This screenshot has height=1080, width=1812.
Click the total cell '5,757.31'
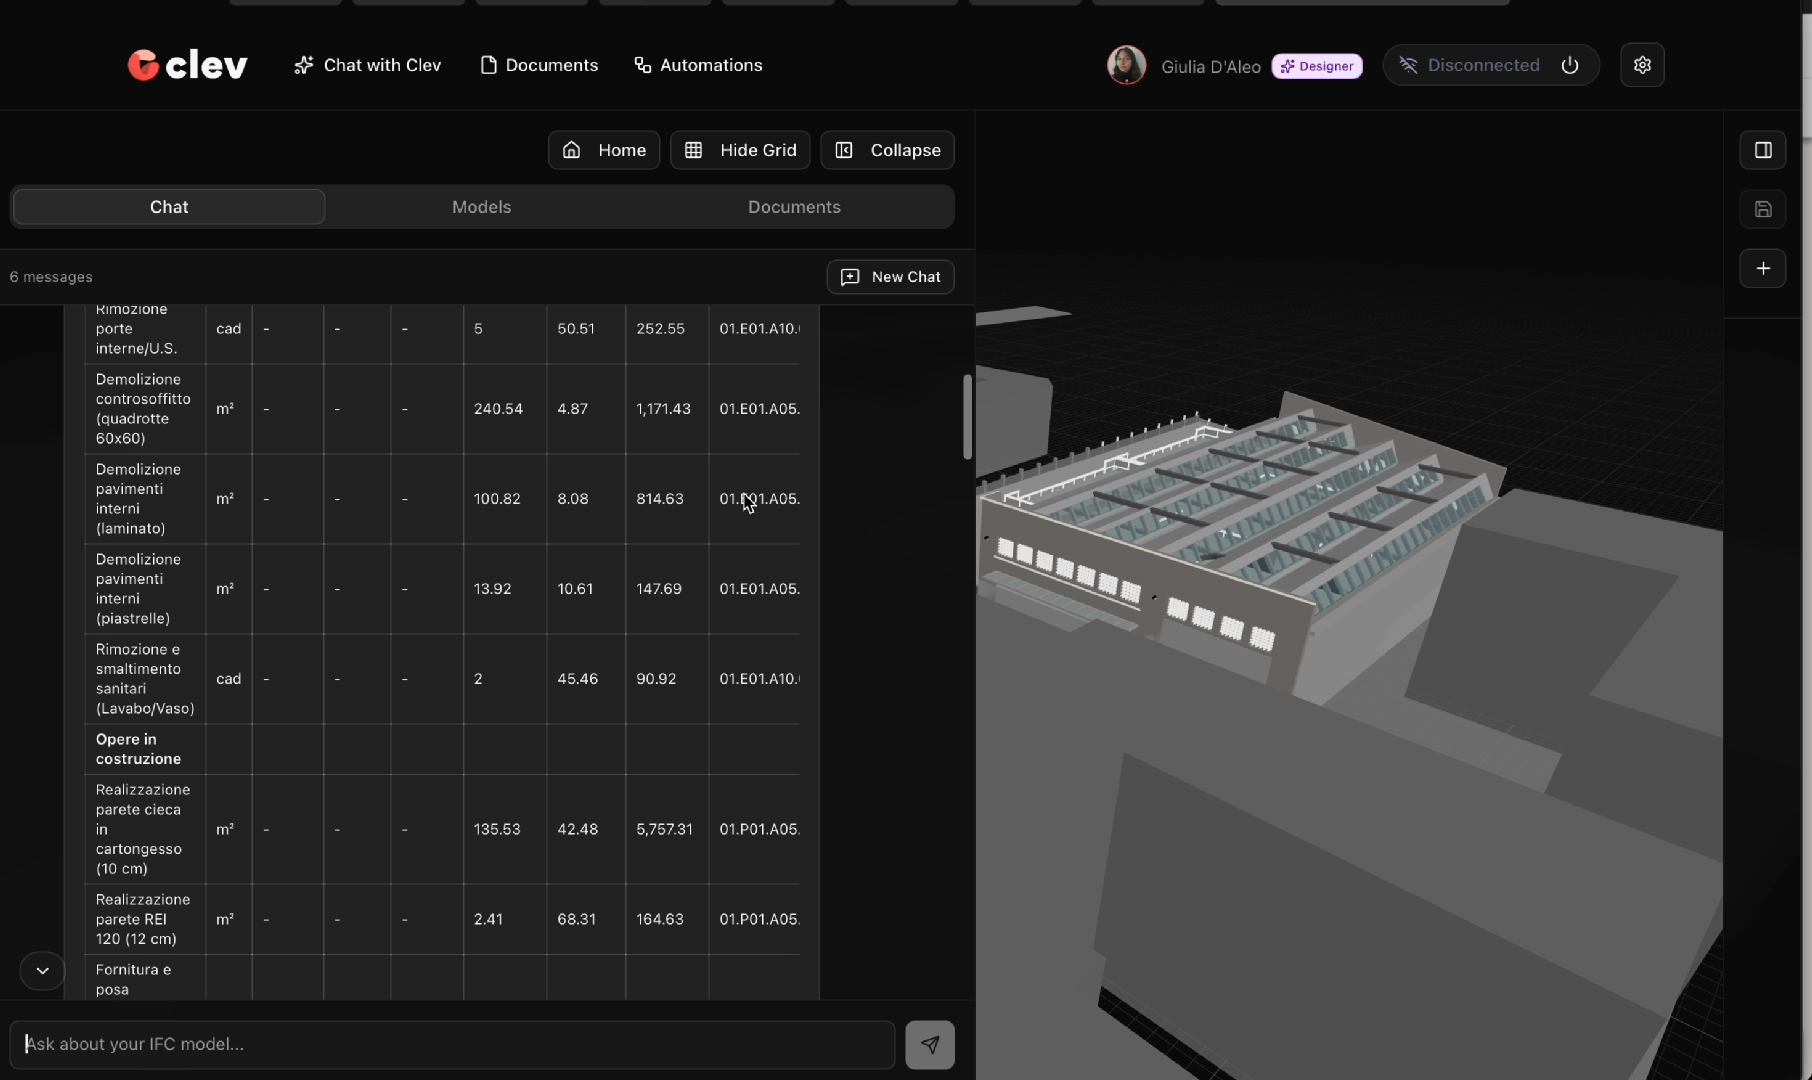(x=664, y=829)
